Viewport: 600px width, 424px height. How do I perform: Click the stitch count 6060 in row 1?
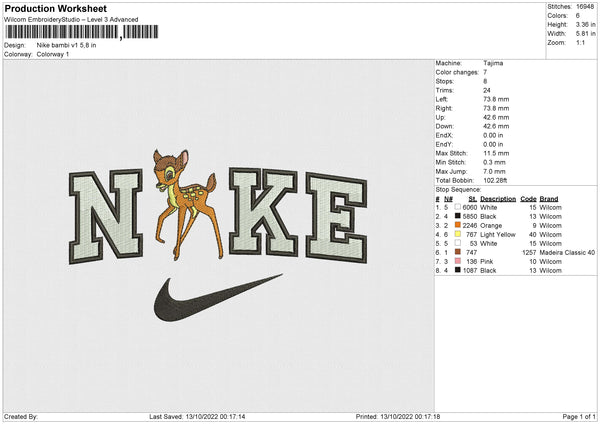pyautogui.click(x=470, y=207)
